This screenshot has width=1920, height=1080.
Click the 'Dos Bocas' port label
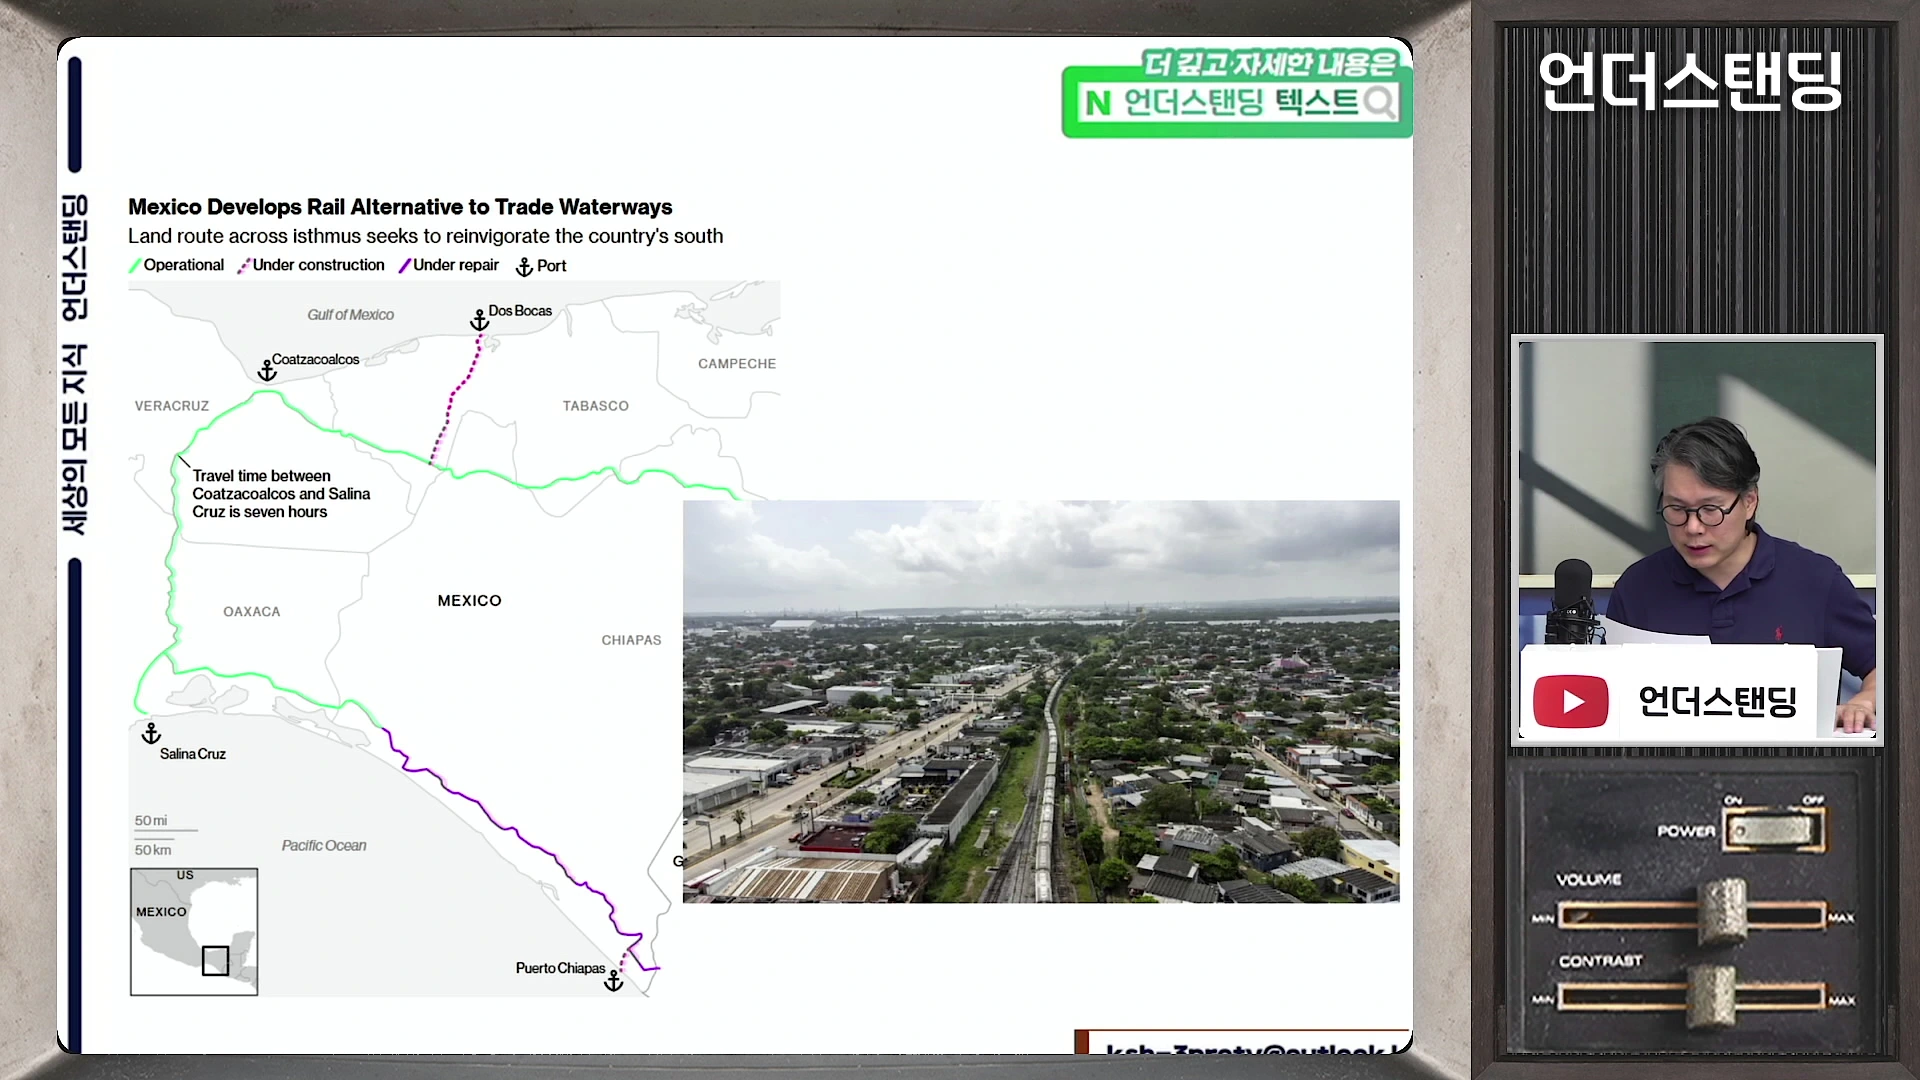pyautogui.click(x=520, y=311)
